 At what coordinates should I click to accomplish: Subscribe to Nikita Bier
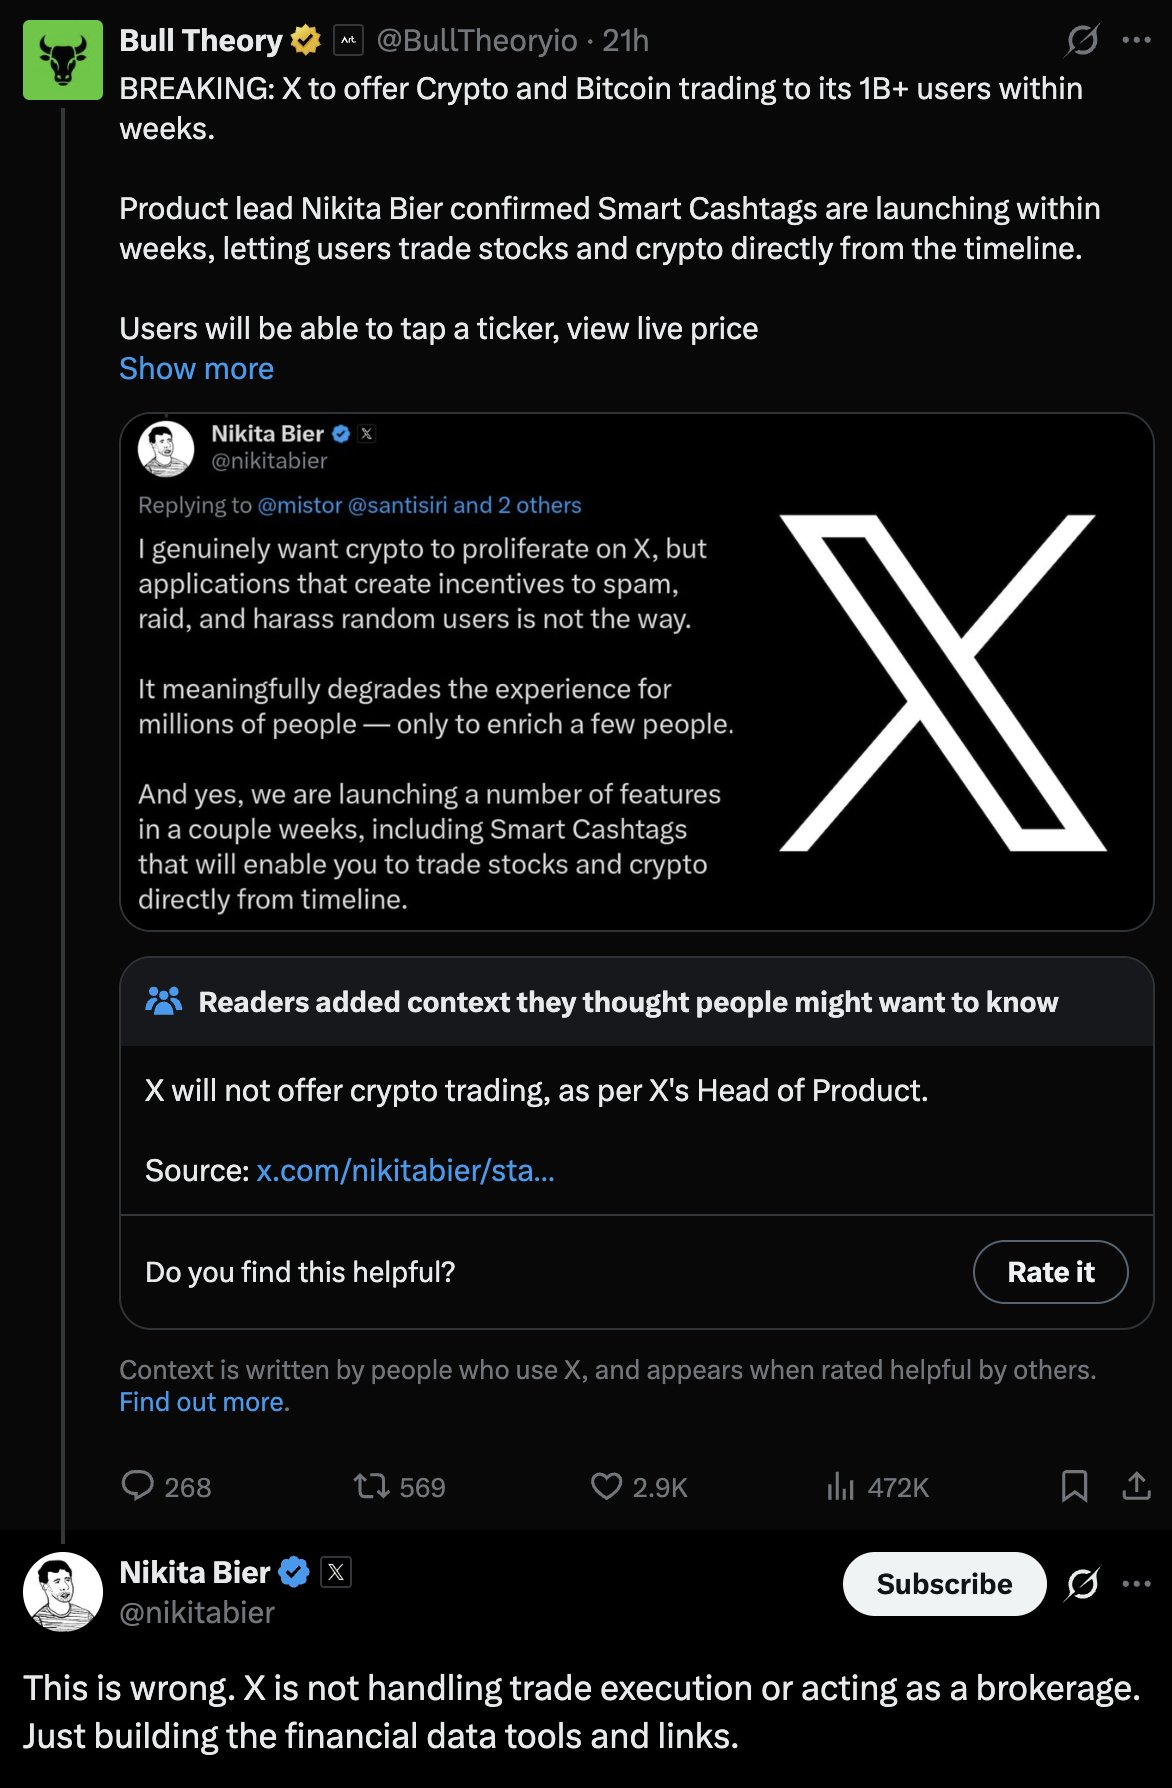click(x=943, y=1583)
